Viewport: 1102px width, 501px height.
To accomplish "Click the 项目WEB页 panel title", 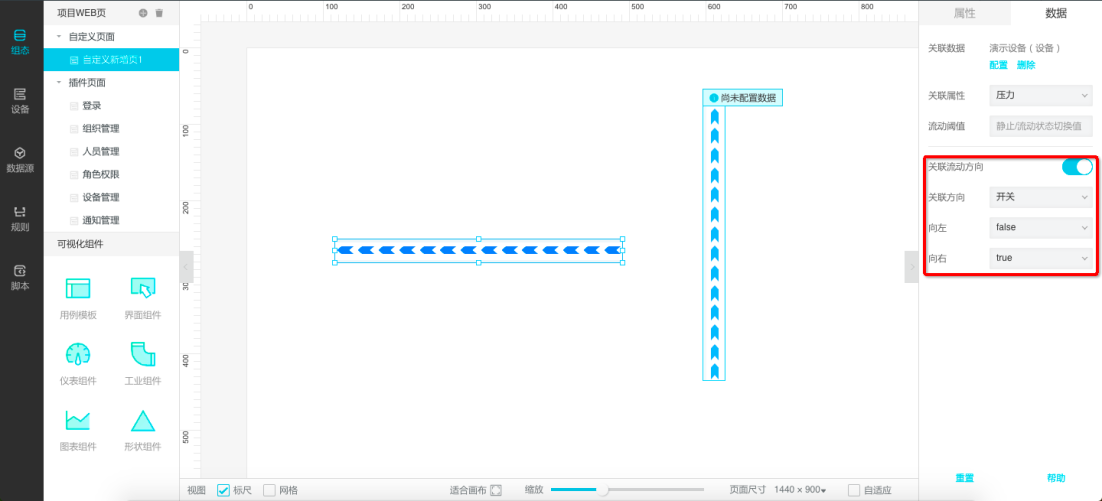I will [x=81, y=13].
